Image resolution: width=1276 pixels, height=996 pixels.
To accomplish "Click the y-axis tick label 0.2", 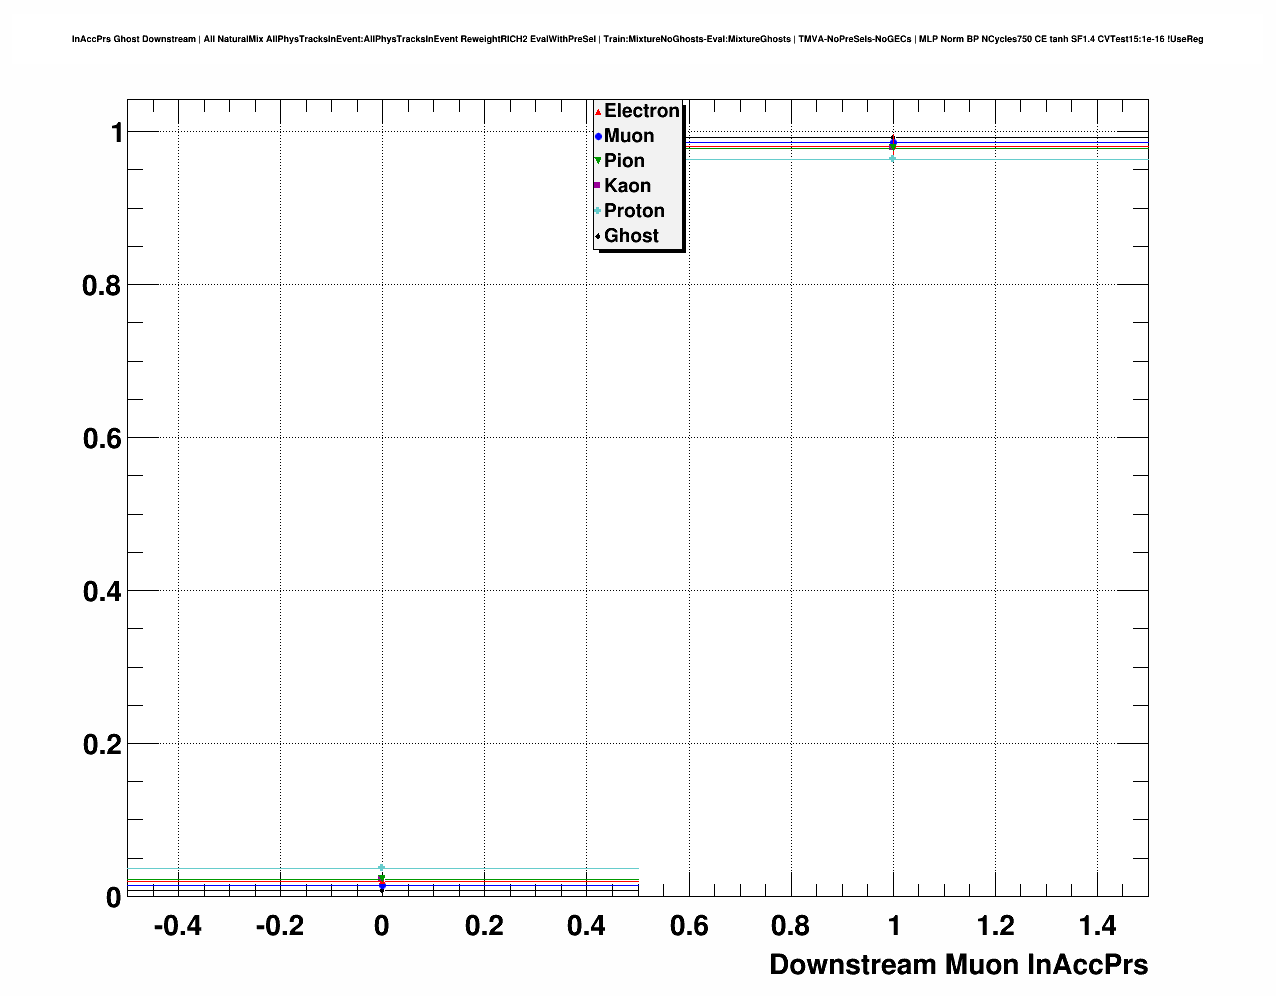I will pyautogui.click(x=101, y=745).
